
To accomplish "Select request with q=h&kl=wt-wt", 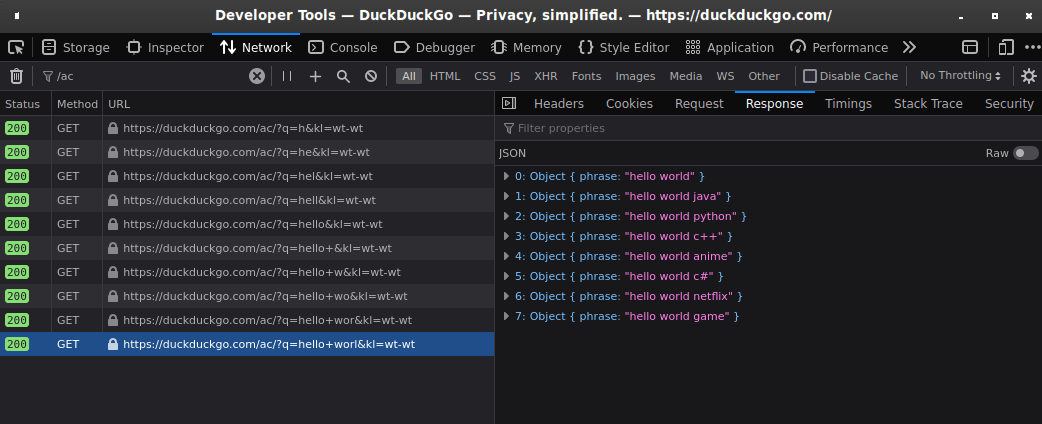I will click(247, 128).
